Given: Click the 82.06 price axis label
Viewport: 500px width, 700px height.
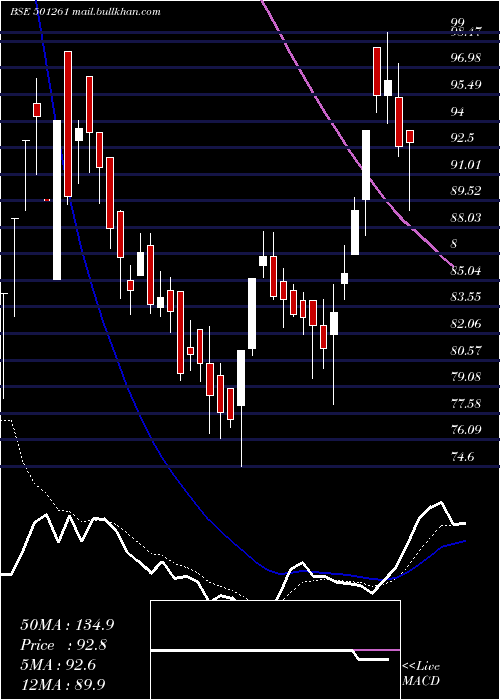Looking at the screenshot, I should coord(466,324).
